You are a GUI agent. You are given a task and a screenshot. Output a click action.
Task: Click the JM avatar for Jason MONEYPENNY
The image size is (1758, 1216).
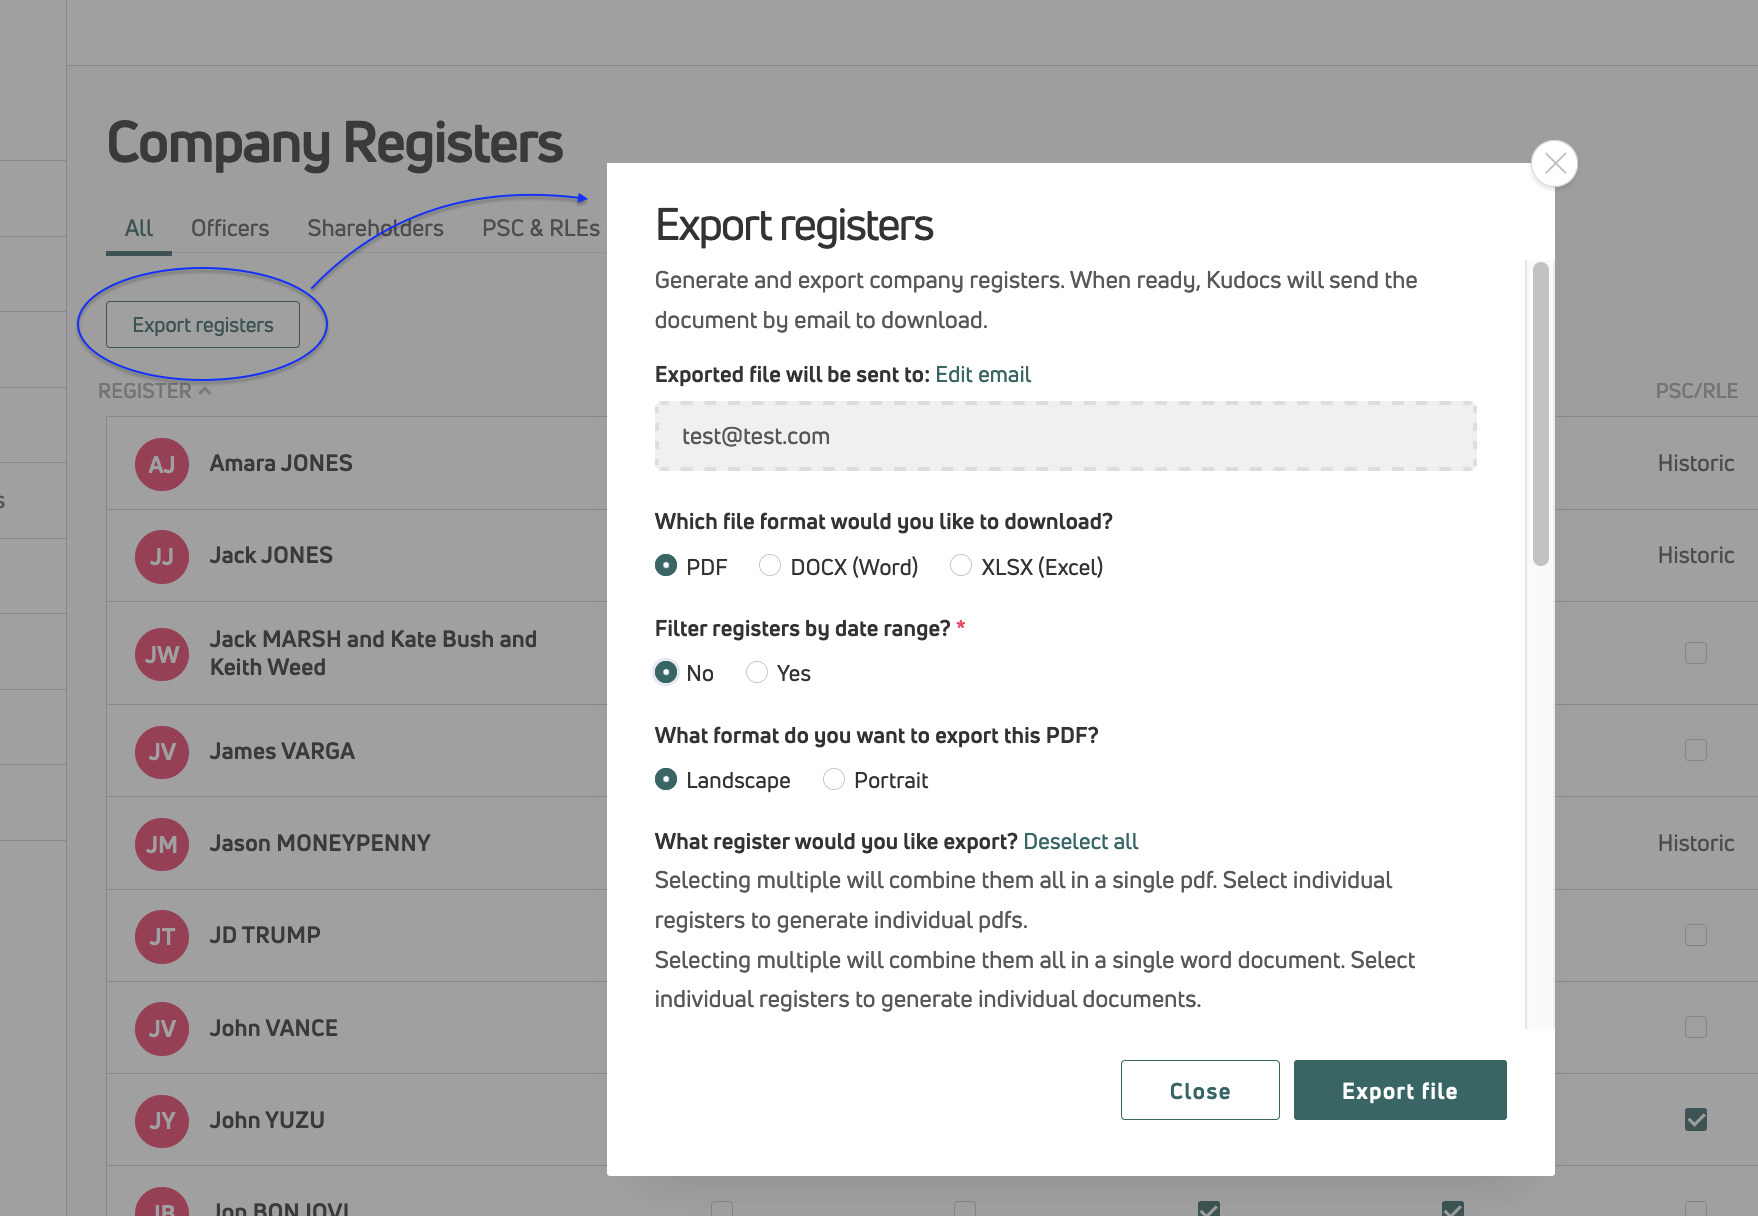pyautogui.click(x=162, y=844)
